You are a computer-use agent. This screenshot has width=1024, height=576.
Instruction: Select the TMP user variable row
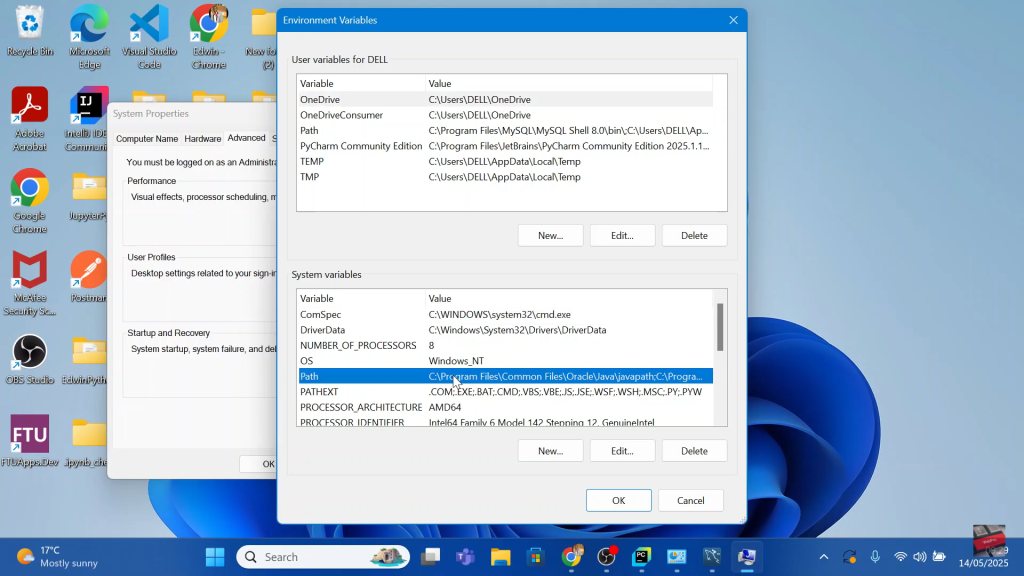pyautogui.click(x=505, y=177)
